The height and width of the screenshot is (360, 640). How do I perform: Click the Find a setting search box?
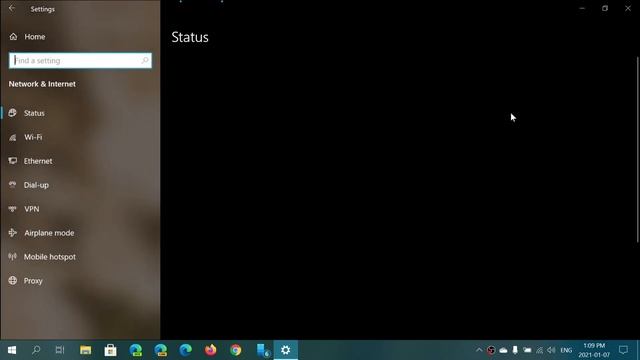pos(80,60)
